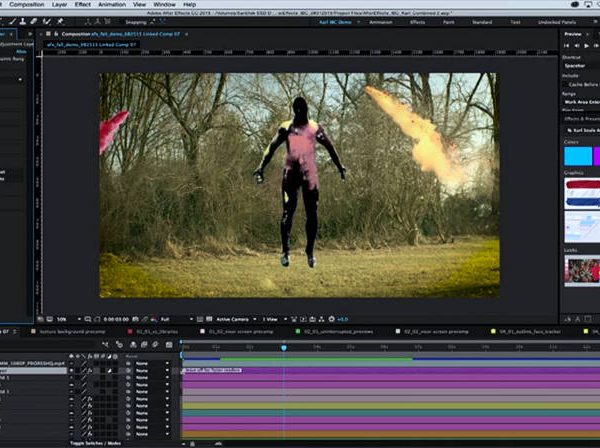The width and height of the screenshot is (600, 448).
Task: Toggle the transparency grid button
Action: pyautogui.click(x=209, y=319)
